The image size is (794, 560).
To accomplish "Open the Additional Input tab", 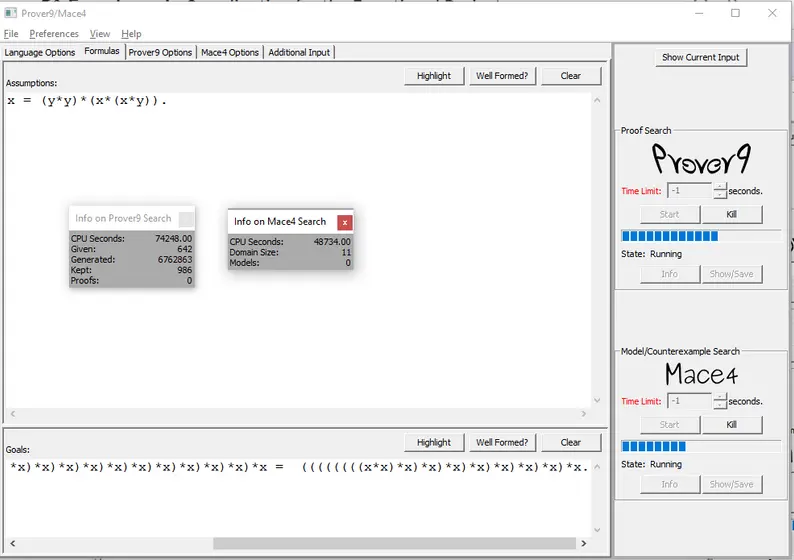I will point(299,52).
